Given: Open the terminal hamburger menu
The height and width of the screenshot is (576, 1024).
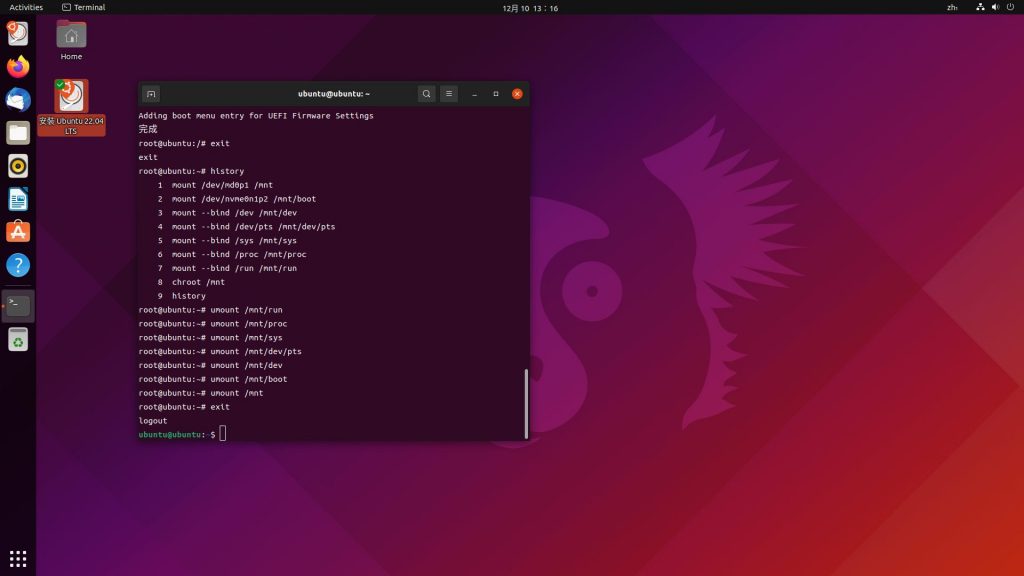Looking at the screenshot, I should [449, 94].
